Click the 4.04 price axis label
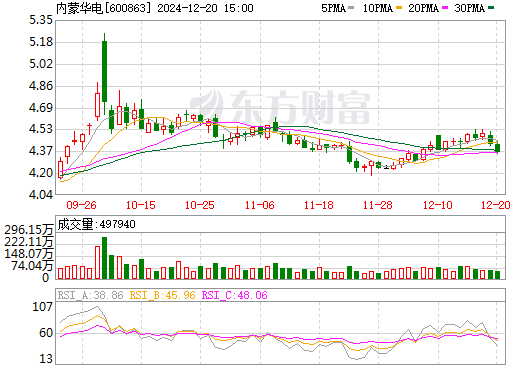520x365 pixels. pyautogui.click(x=41, y=195)
